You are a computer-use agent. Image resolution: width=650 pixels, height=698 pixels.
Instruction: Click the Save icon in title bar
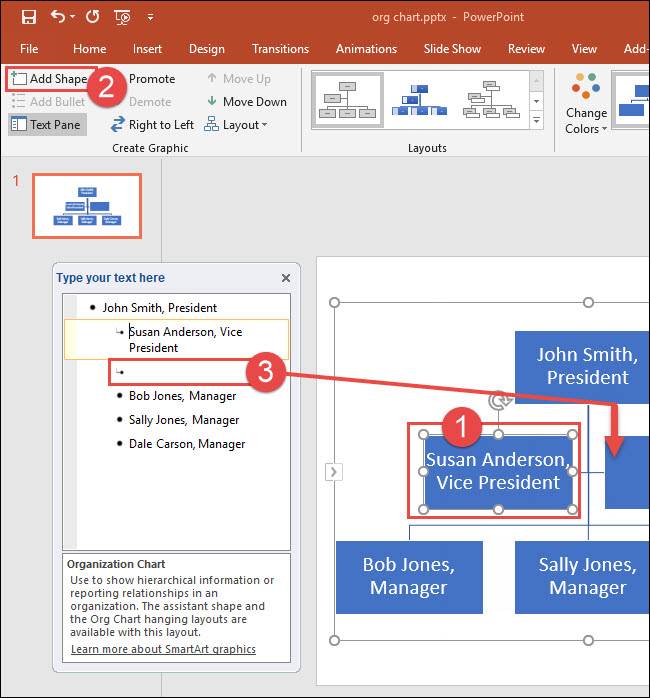pos(29,16)
